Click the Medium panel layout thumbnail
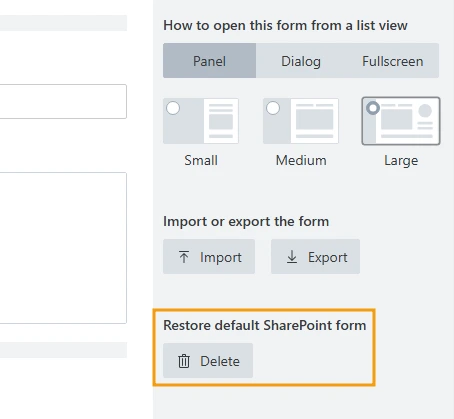This screenshot has width=454, height=419. 301,121
